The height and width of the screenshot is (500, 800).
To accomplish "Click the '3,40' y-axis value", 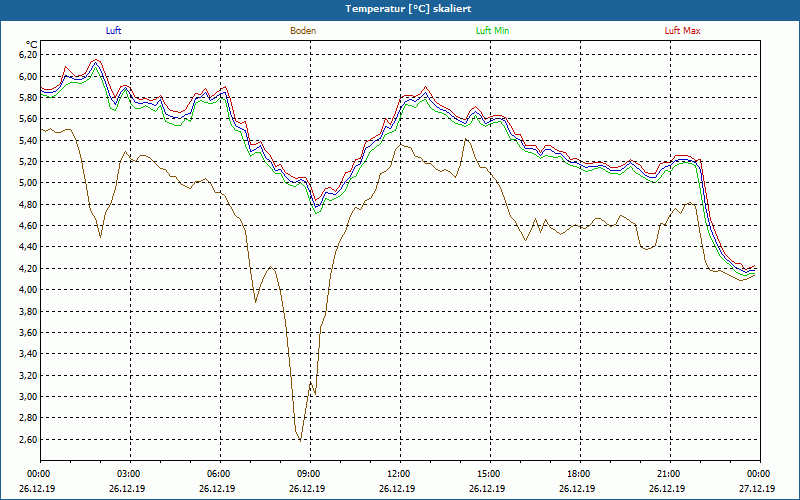I will point(29,354).
